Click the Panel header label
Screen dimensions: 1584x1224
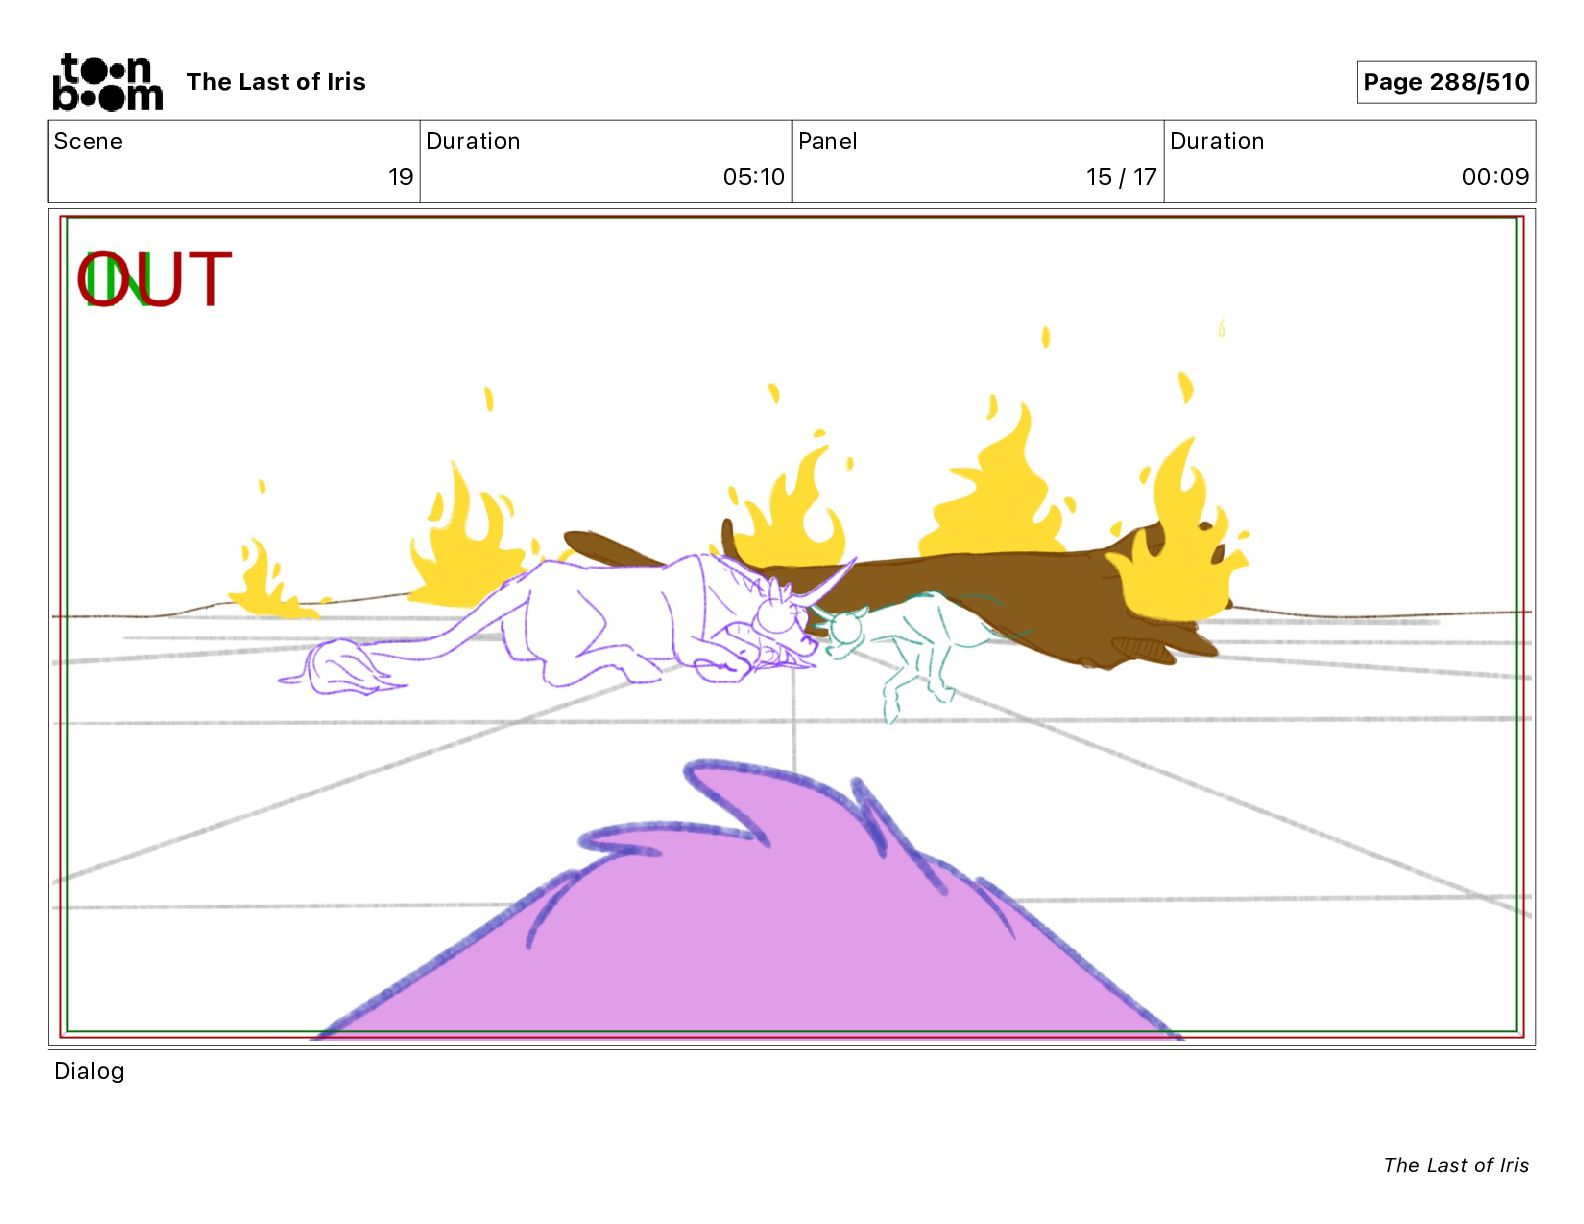(x=828, y=141)
